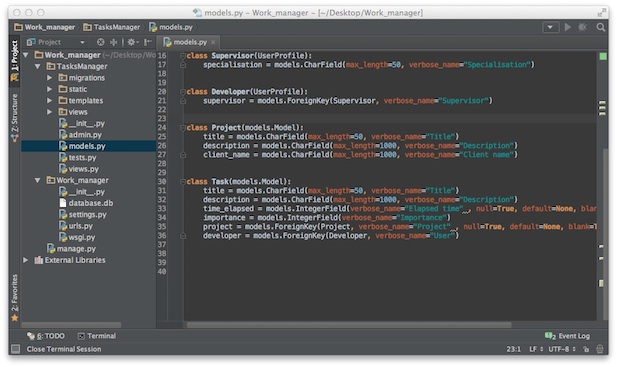Toggle read-only lock icon in status bar
The height and width of the screenshot is (367, 617).
pyautogui.click(x=586, y=349)
